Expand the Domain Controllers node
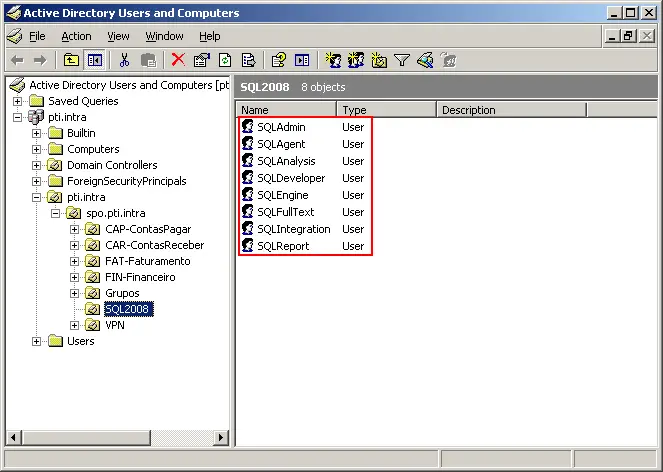The height and width of the screenshot is (472, 663). pyautogui.click(x=36, y=165)
